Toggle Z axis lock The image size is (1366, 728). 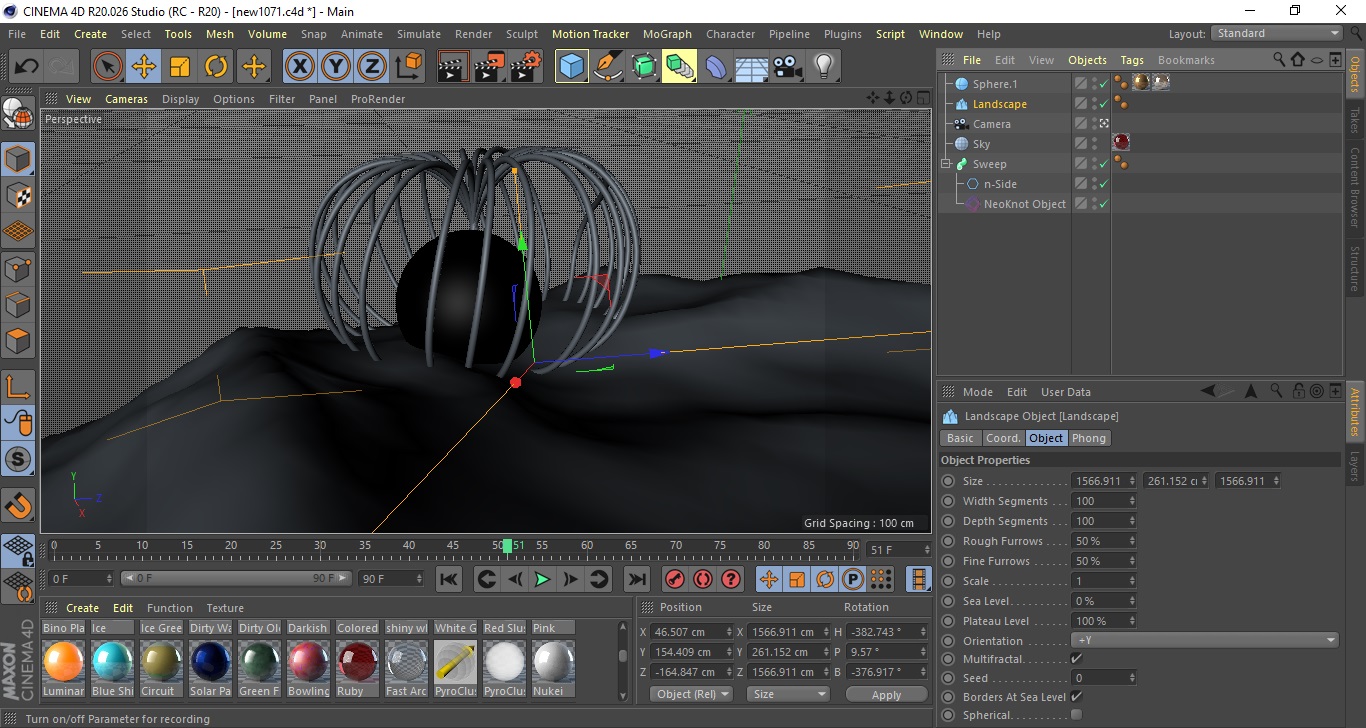coord(372,67)
